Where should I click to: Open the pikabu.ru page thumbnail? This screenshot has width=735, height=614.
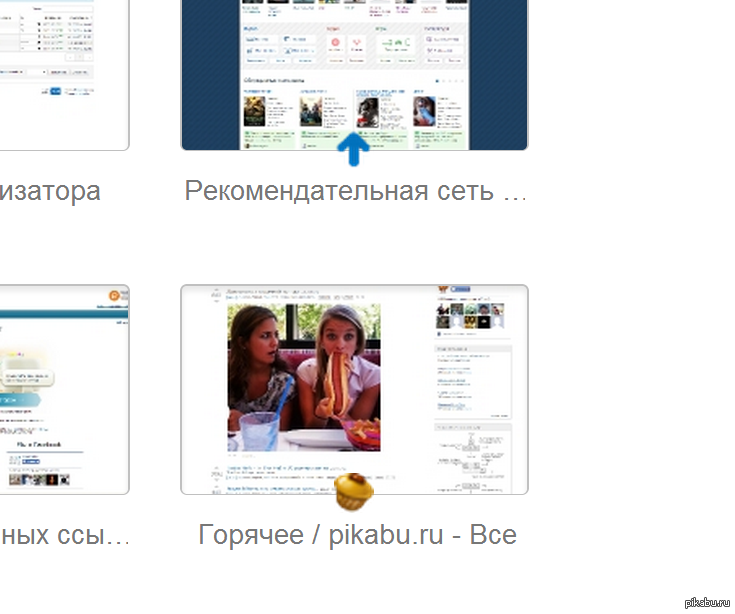(x=354, y=388)
